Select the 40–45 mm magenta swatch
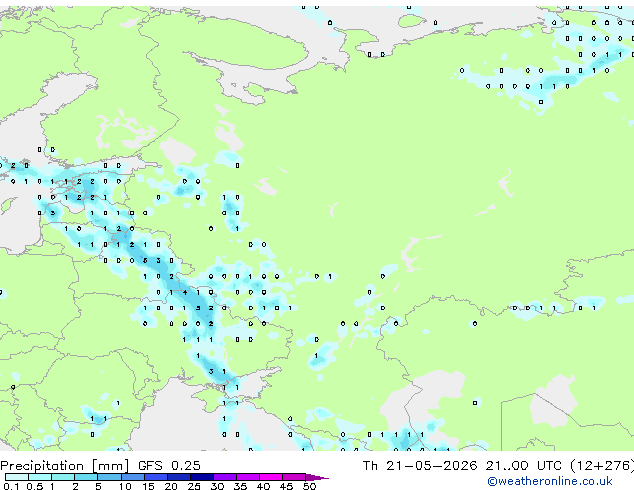The image size is (634, 490). [x=271, y=477]
